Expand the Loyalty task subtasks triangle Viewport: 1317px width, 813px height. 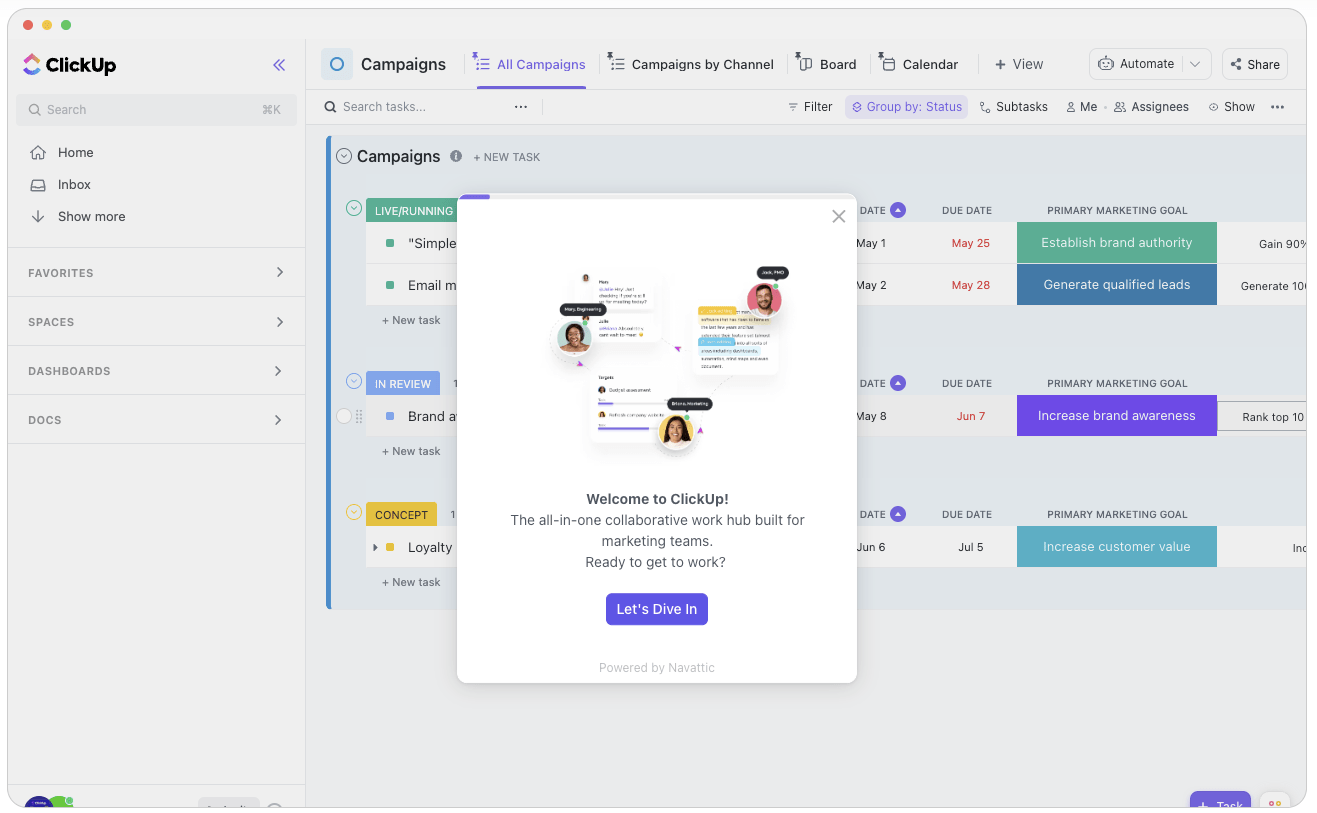tap(375, 547)
